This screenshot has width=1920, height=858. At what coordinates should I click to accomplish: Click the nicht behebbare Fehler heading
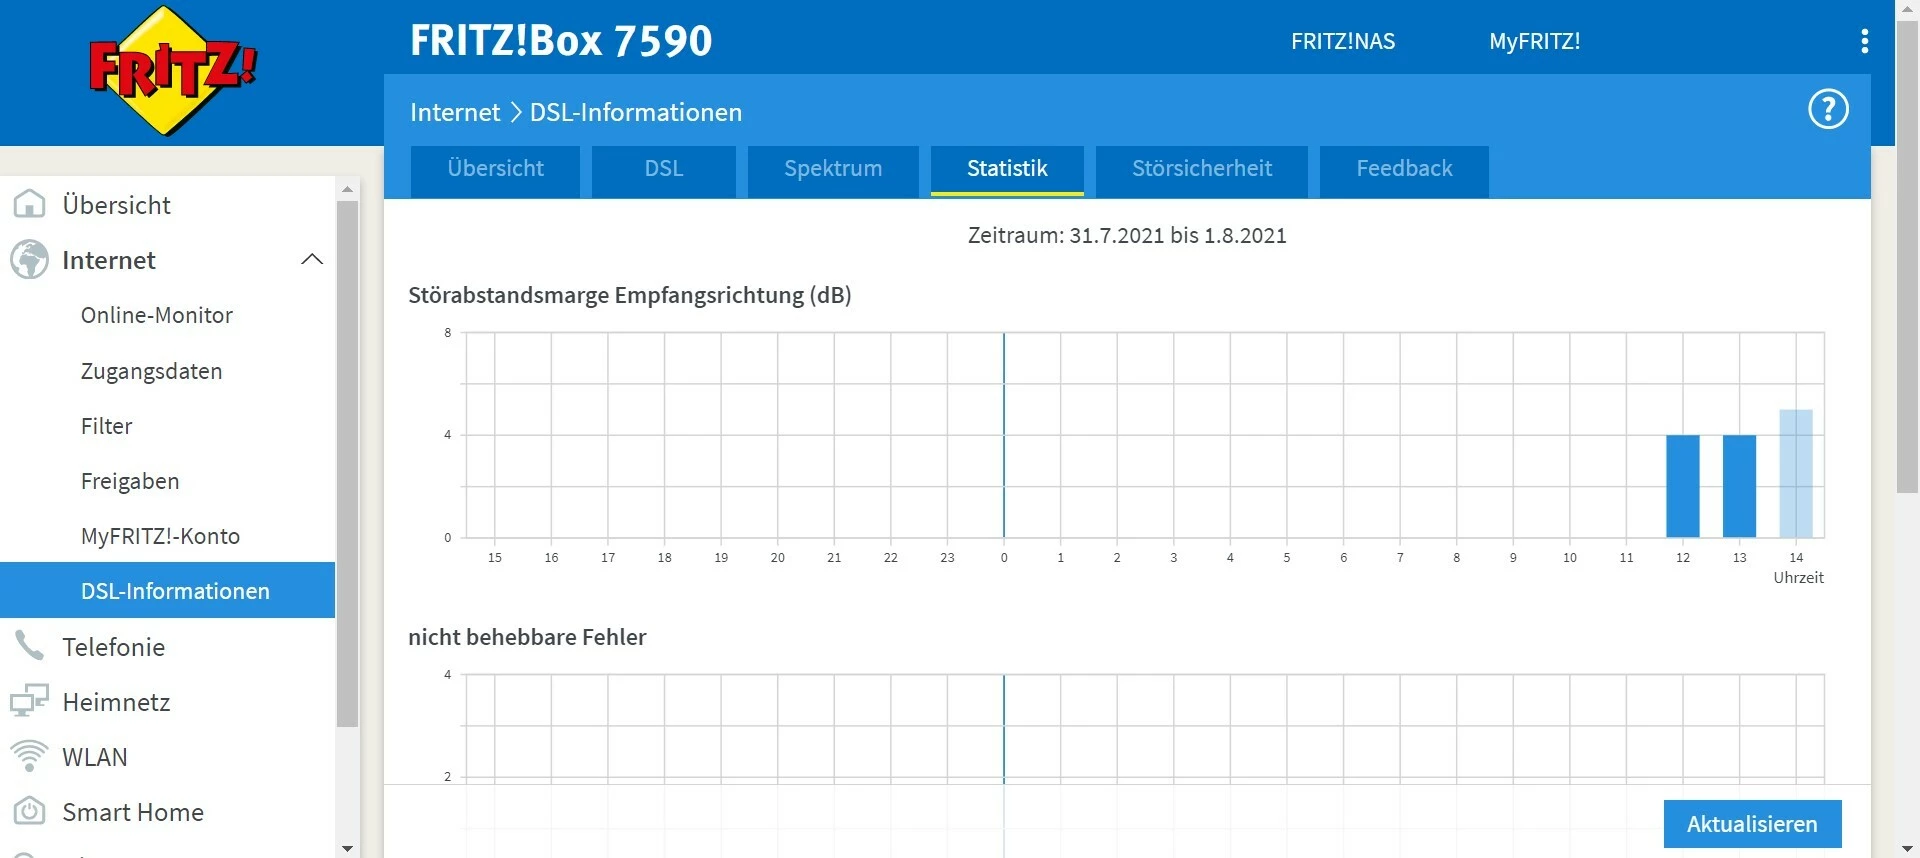coord(527,637)
